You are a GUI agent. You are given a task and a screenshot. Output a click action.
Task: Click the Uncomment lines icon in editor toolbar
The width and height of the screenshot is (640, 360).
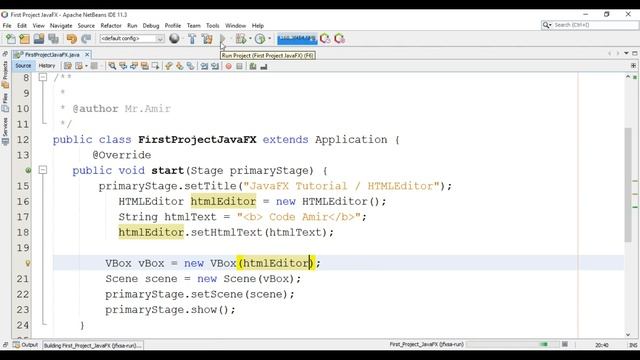264,66
